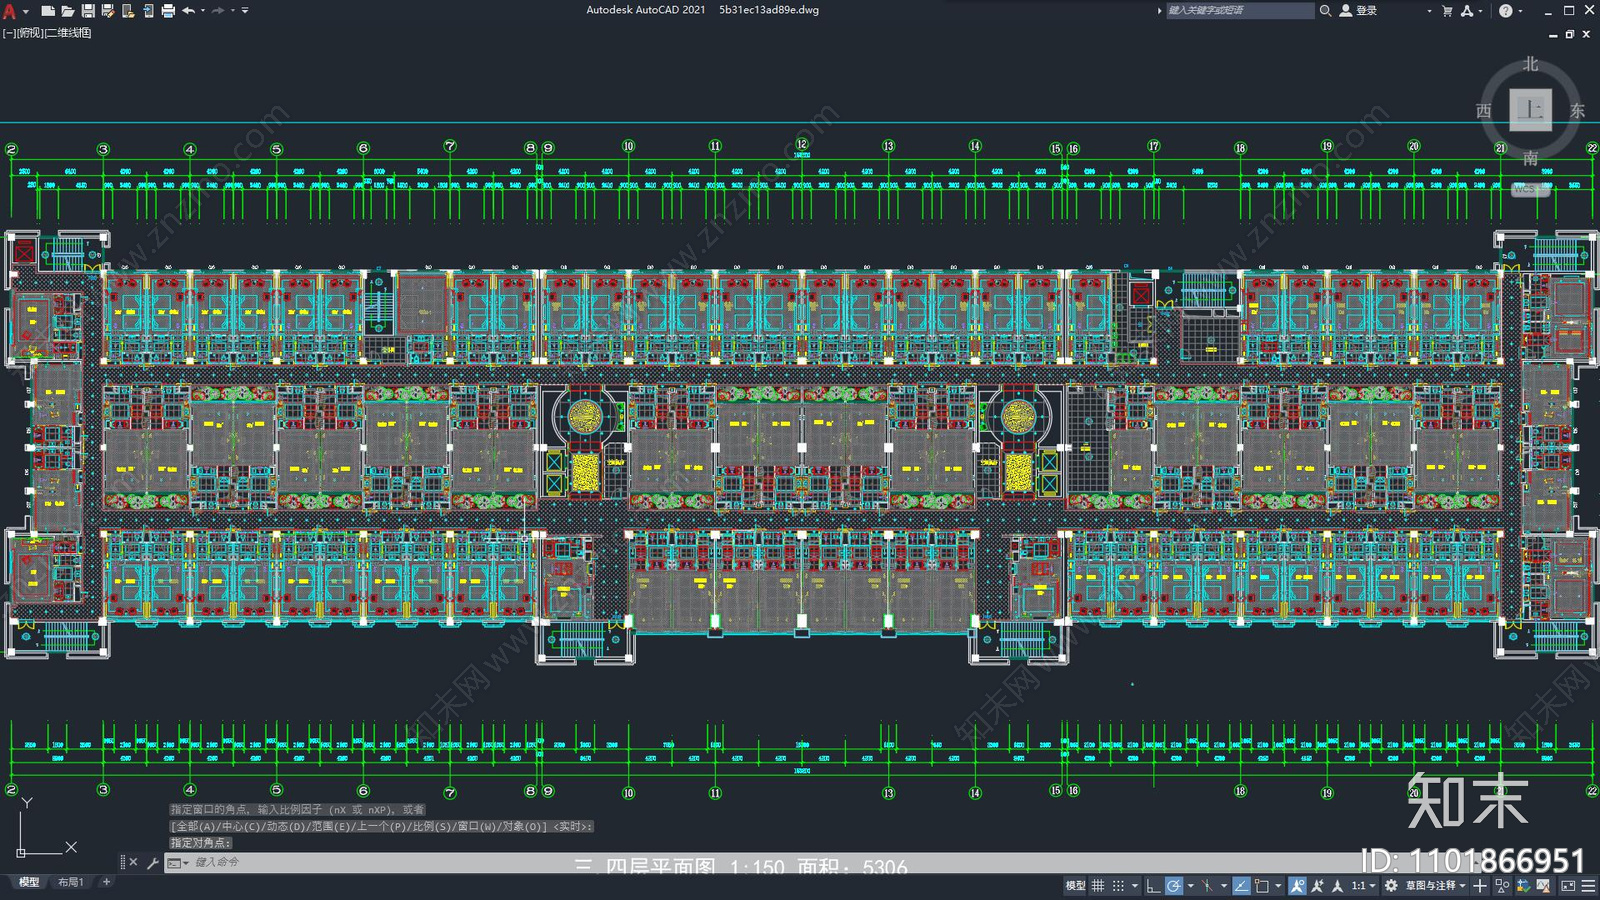The image size is (1600, 900).
Task: Click the annotation monitor plus icon
Action: point(1480,886)
